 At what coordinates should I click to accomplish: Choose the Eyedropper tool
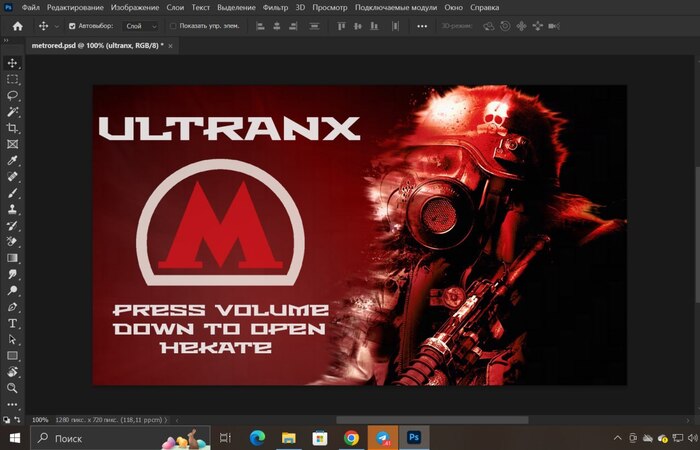tap(13, 160)
